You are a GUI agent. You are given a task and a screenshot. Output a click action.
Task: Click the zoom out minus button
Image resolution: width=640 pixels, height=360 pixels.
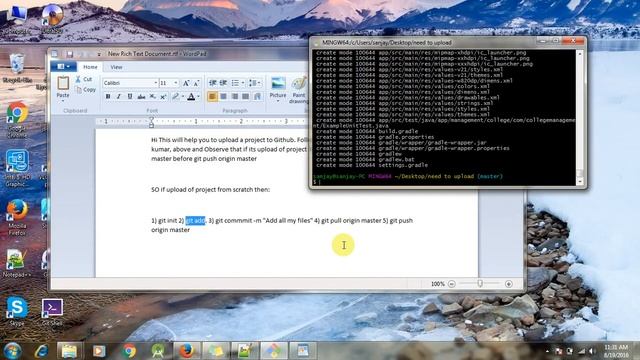click(451, 284)
